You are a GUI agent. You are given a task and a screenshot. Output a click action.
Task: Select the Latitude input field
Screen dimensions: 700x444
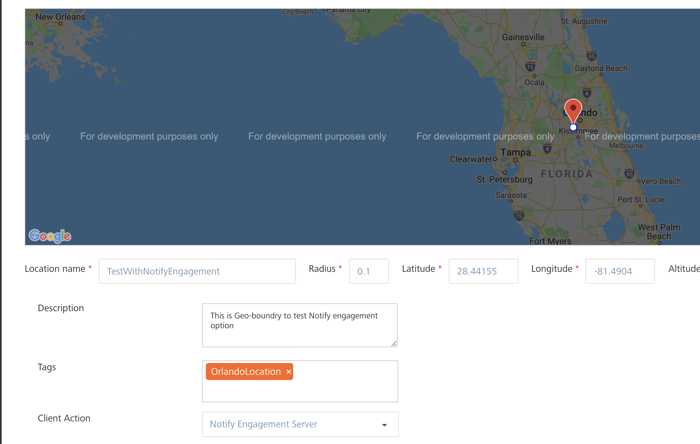click(483, 271)
